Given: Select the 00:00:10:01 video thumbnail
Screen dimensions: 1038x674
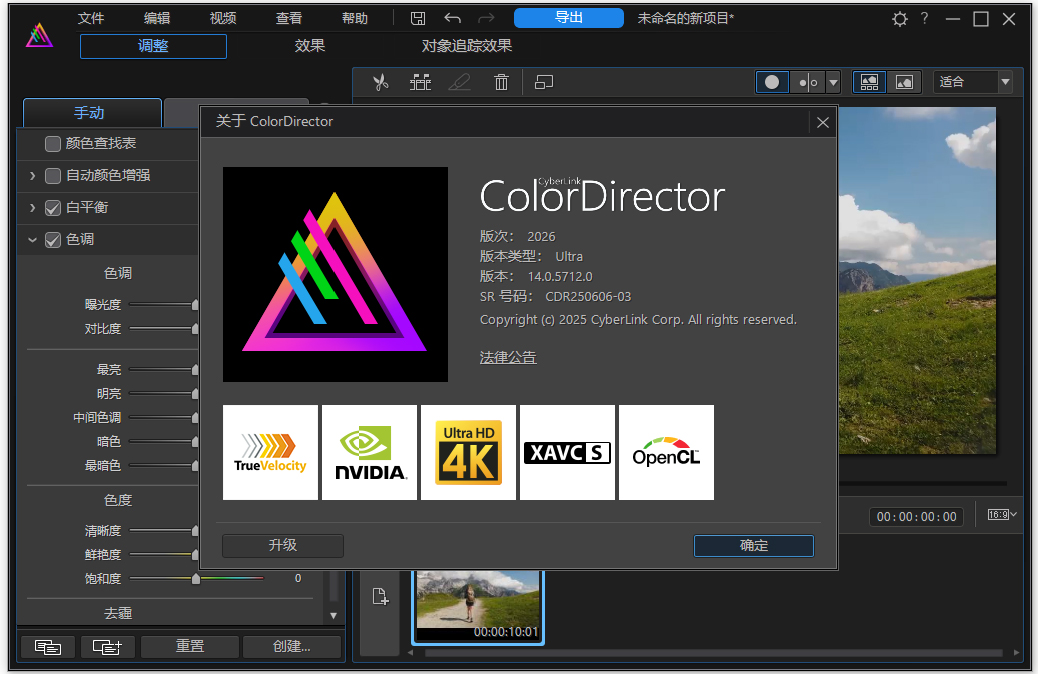Looking at the screenshot, I should [x=478, y=599].
